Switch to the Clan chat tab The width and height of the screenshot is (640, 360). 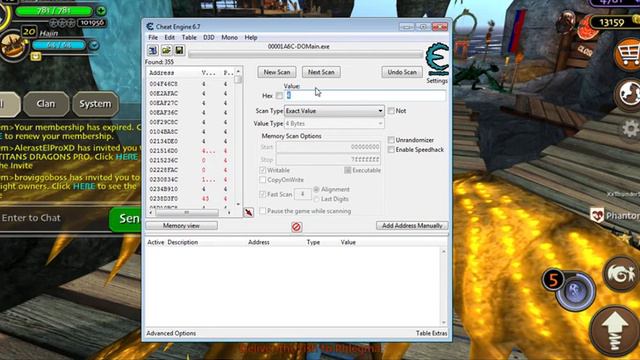pos(46,104)
